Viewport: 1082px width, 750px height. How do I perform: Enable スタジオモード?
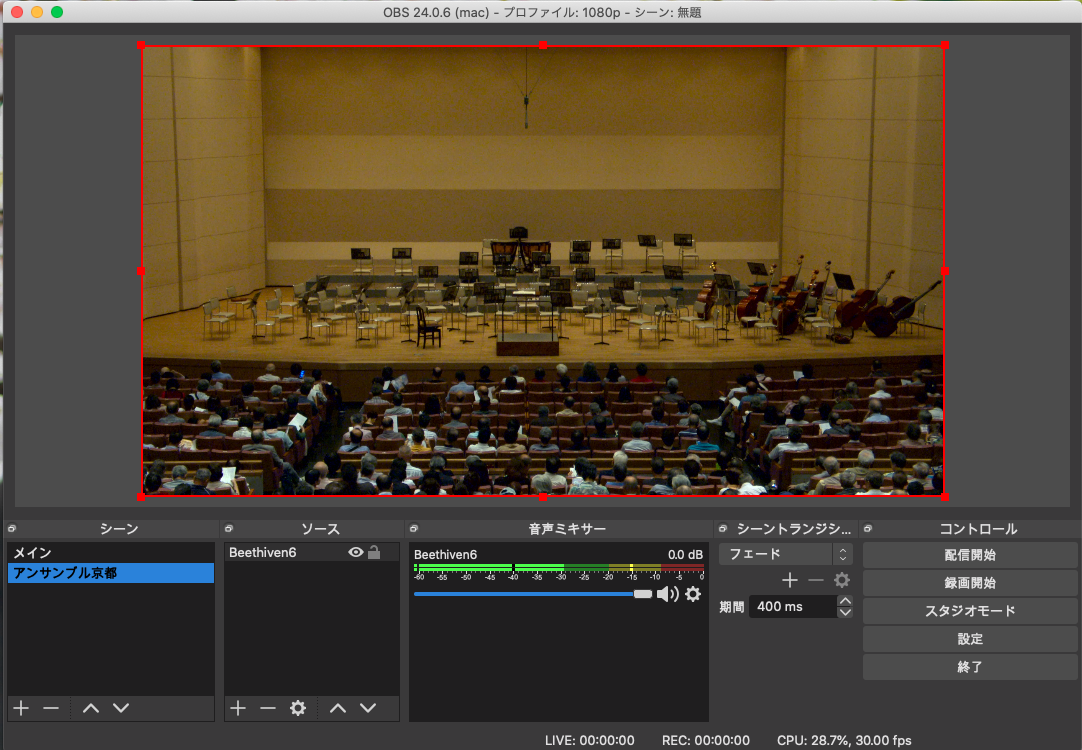point(970,611)
